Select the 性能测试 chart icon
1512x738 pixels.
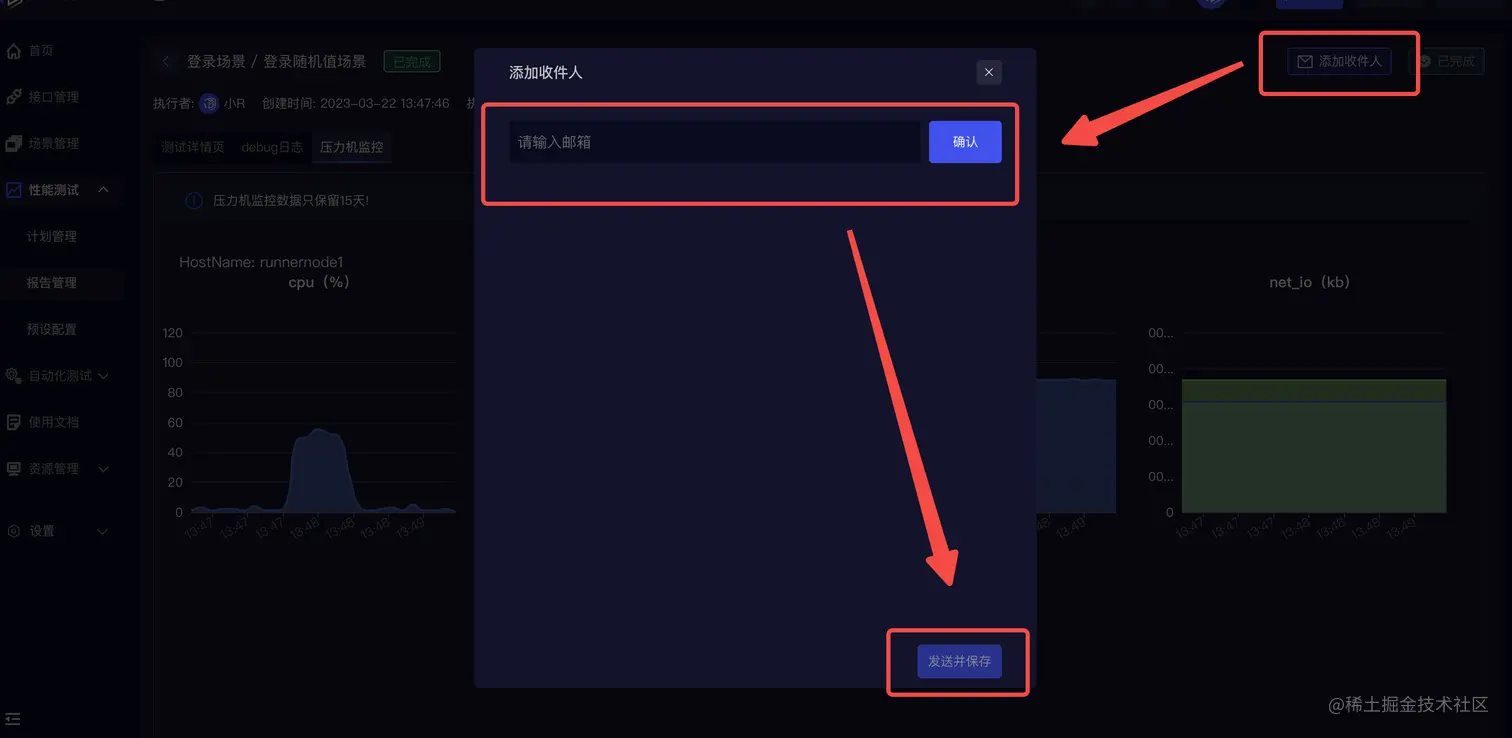[14, 190]
